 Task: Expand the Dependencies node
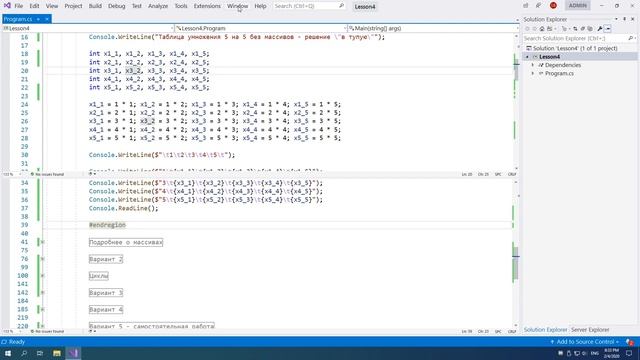coord(533,65)
